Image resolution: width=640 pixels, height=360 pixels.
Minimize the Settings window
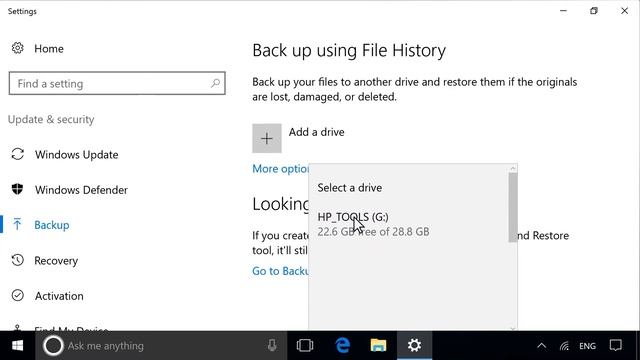coord(563,11)
